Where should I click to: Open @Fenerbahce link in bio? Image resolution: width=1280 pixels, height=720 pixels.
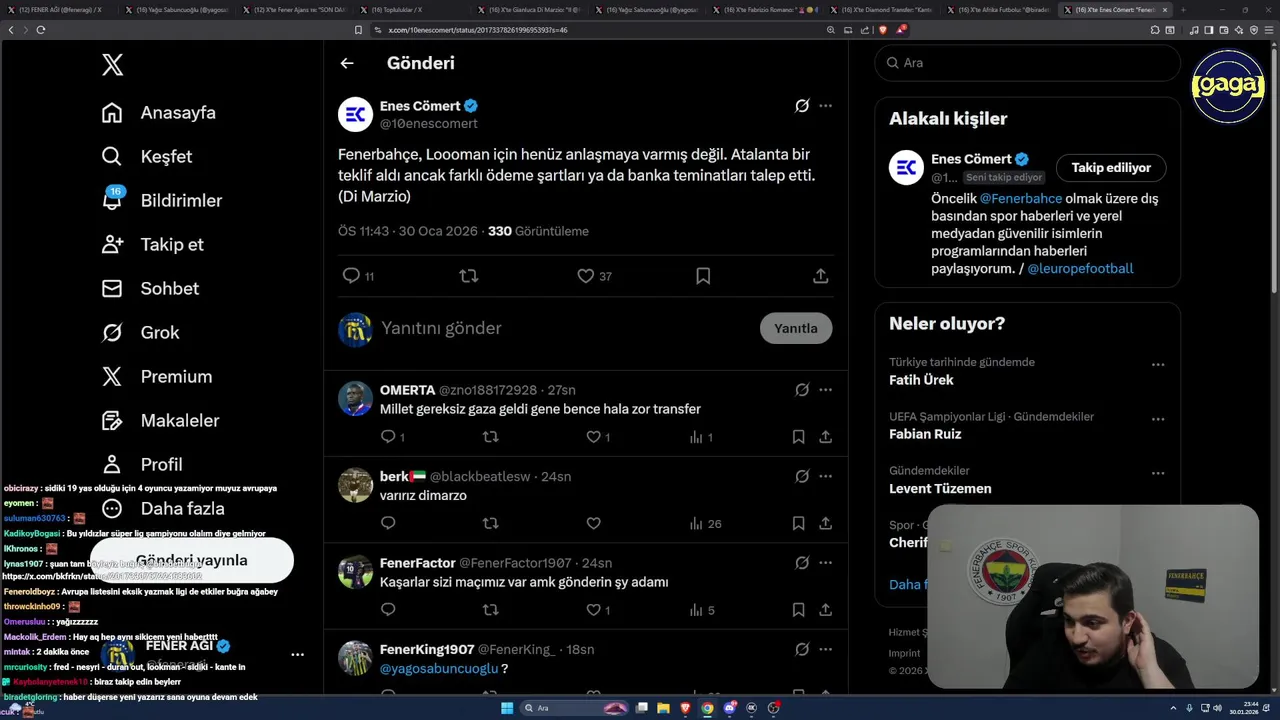pyautogui.click(x=1020, y=199)
